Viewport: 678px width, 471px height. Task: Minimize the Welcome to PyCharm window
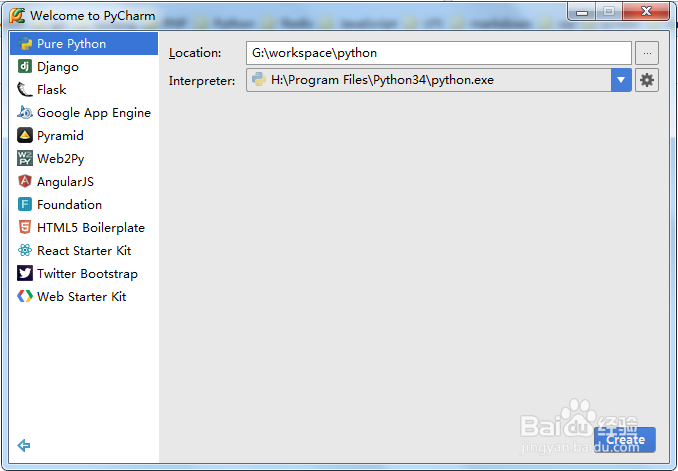click(582, 12)
